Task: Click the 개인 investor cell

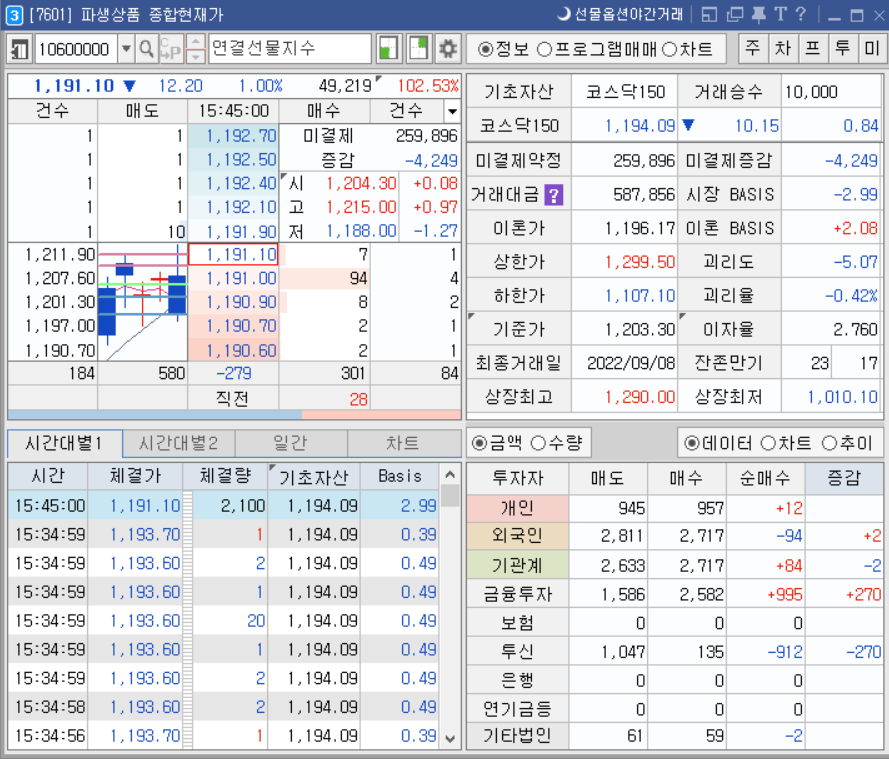Action: click(x=517, y=508)
